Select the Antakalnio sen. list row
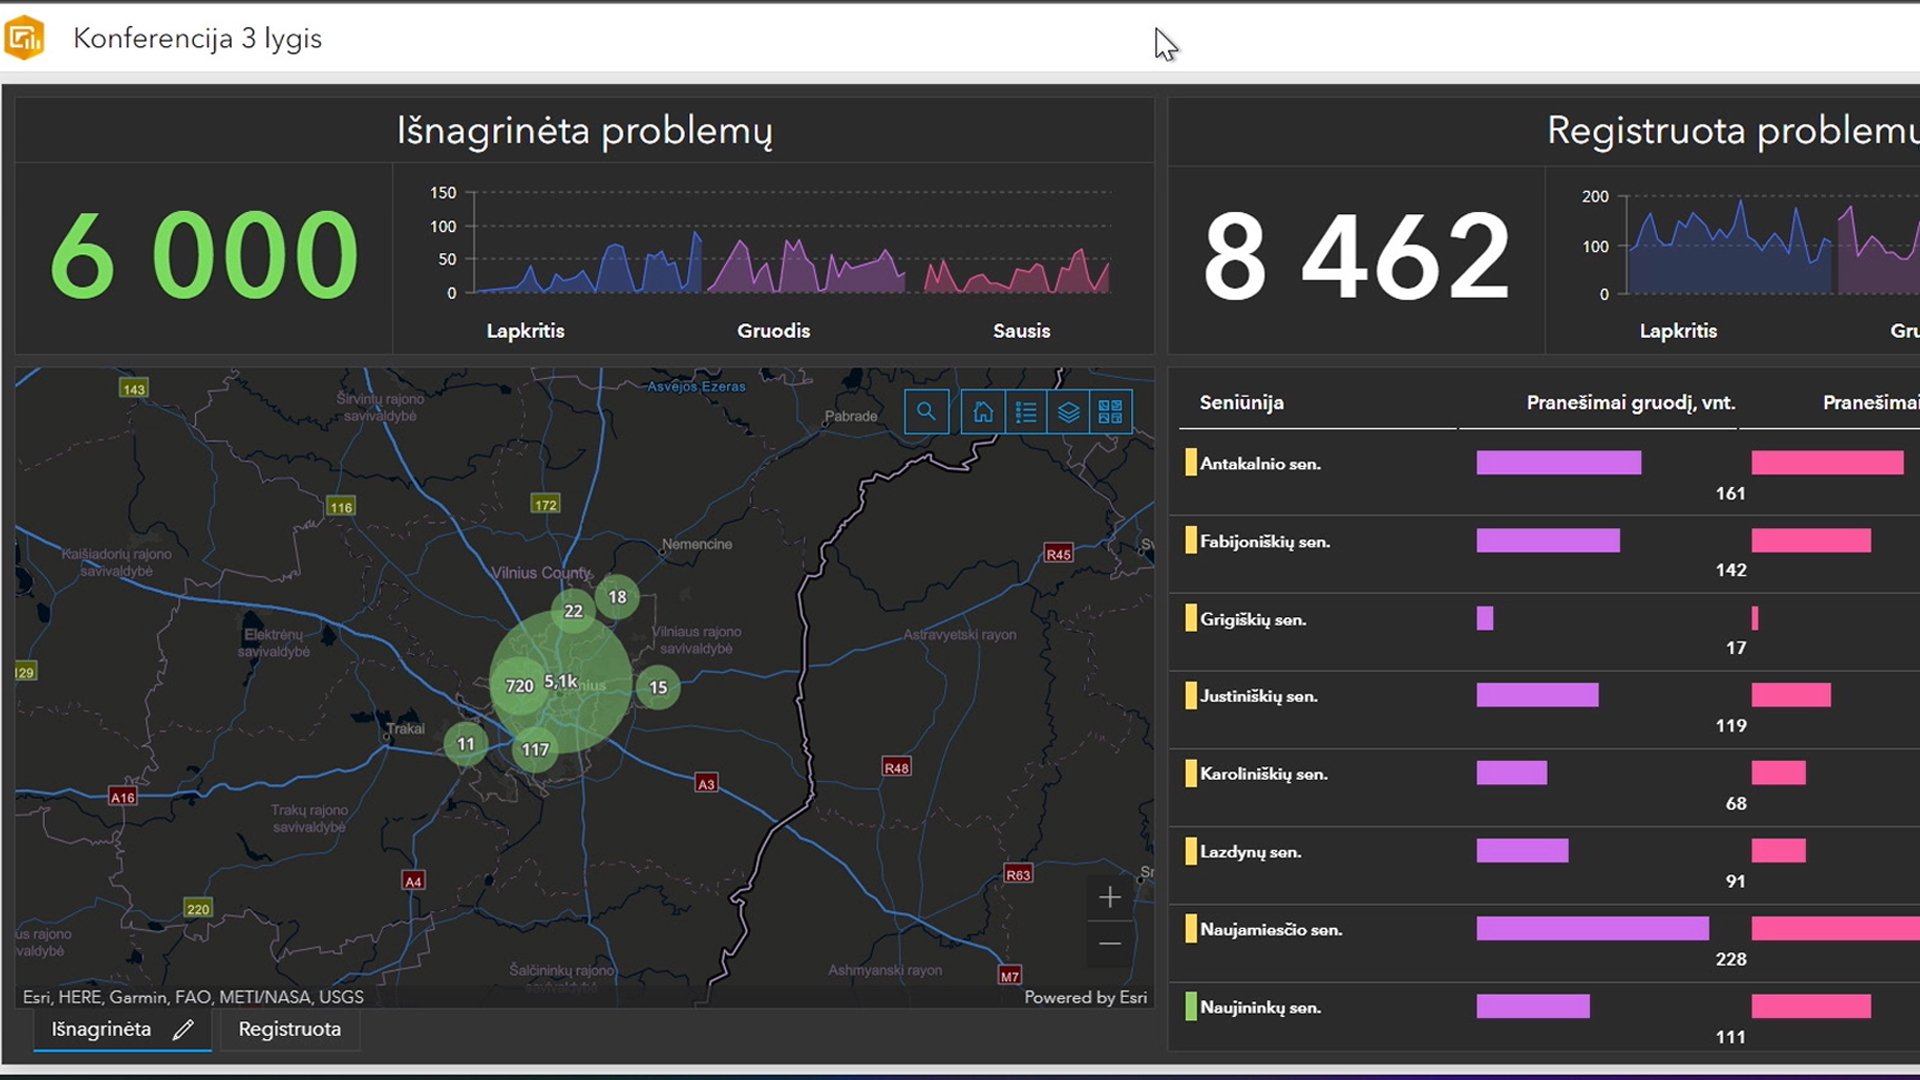 click(x=1260, y=464)
